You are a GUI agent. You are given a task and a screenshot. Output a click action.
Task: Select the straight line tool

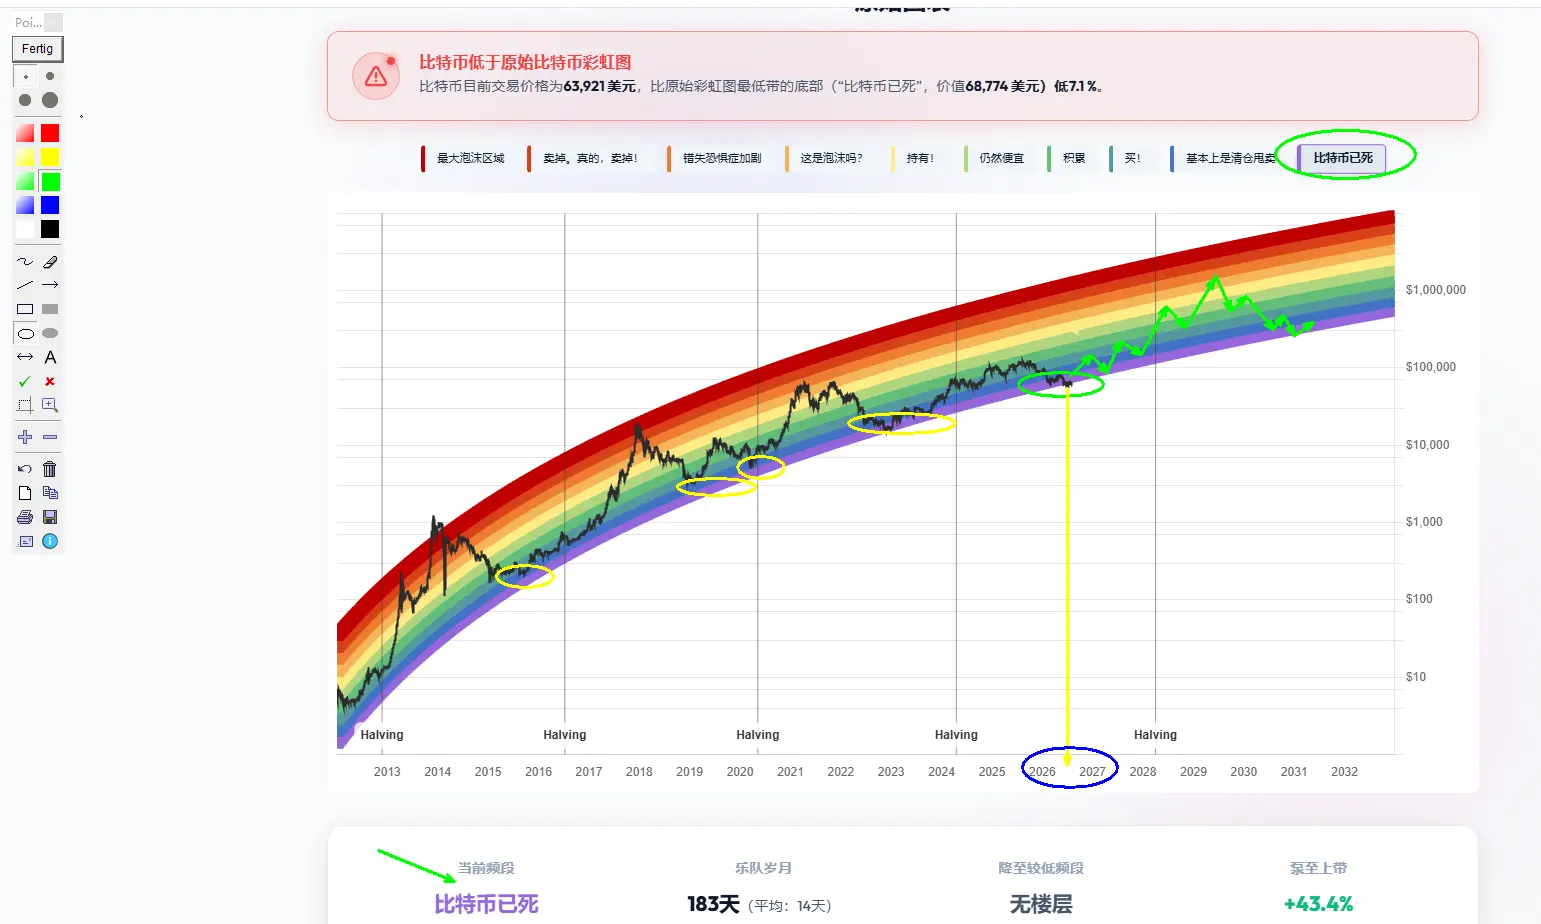[x=25, y=285]
